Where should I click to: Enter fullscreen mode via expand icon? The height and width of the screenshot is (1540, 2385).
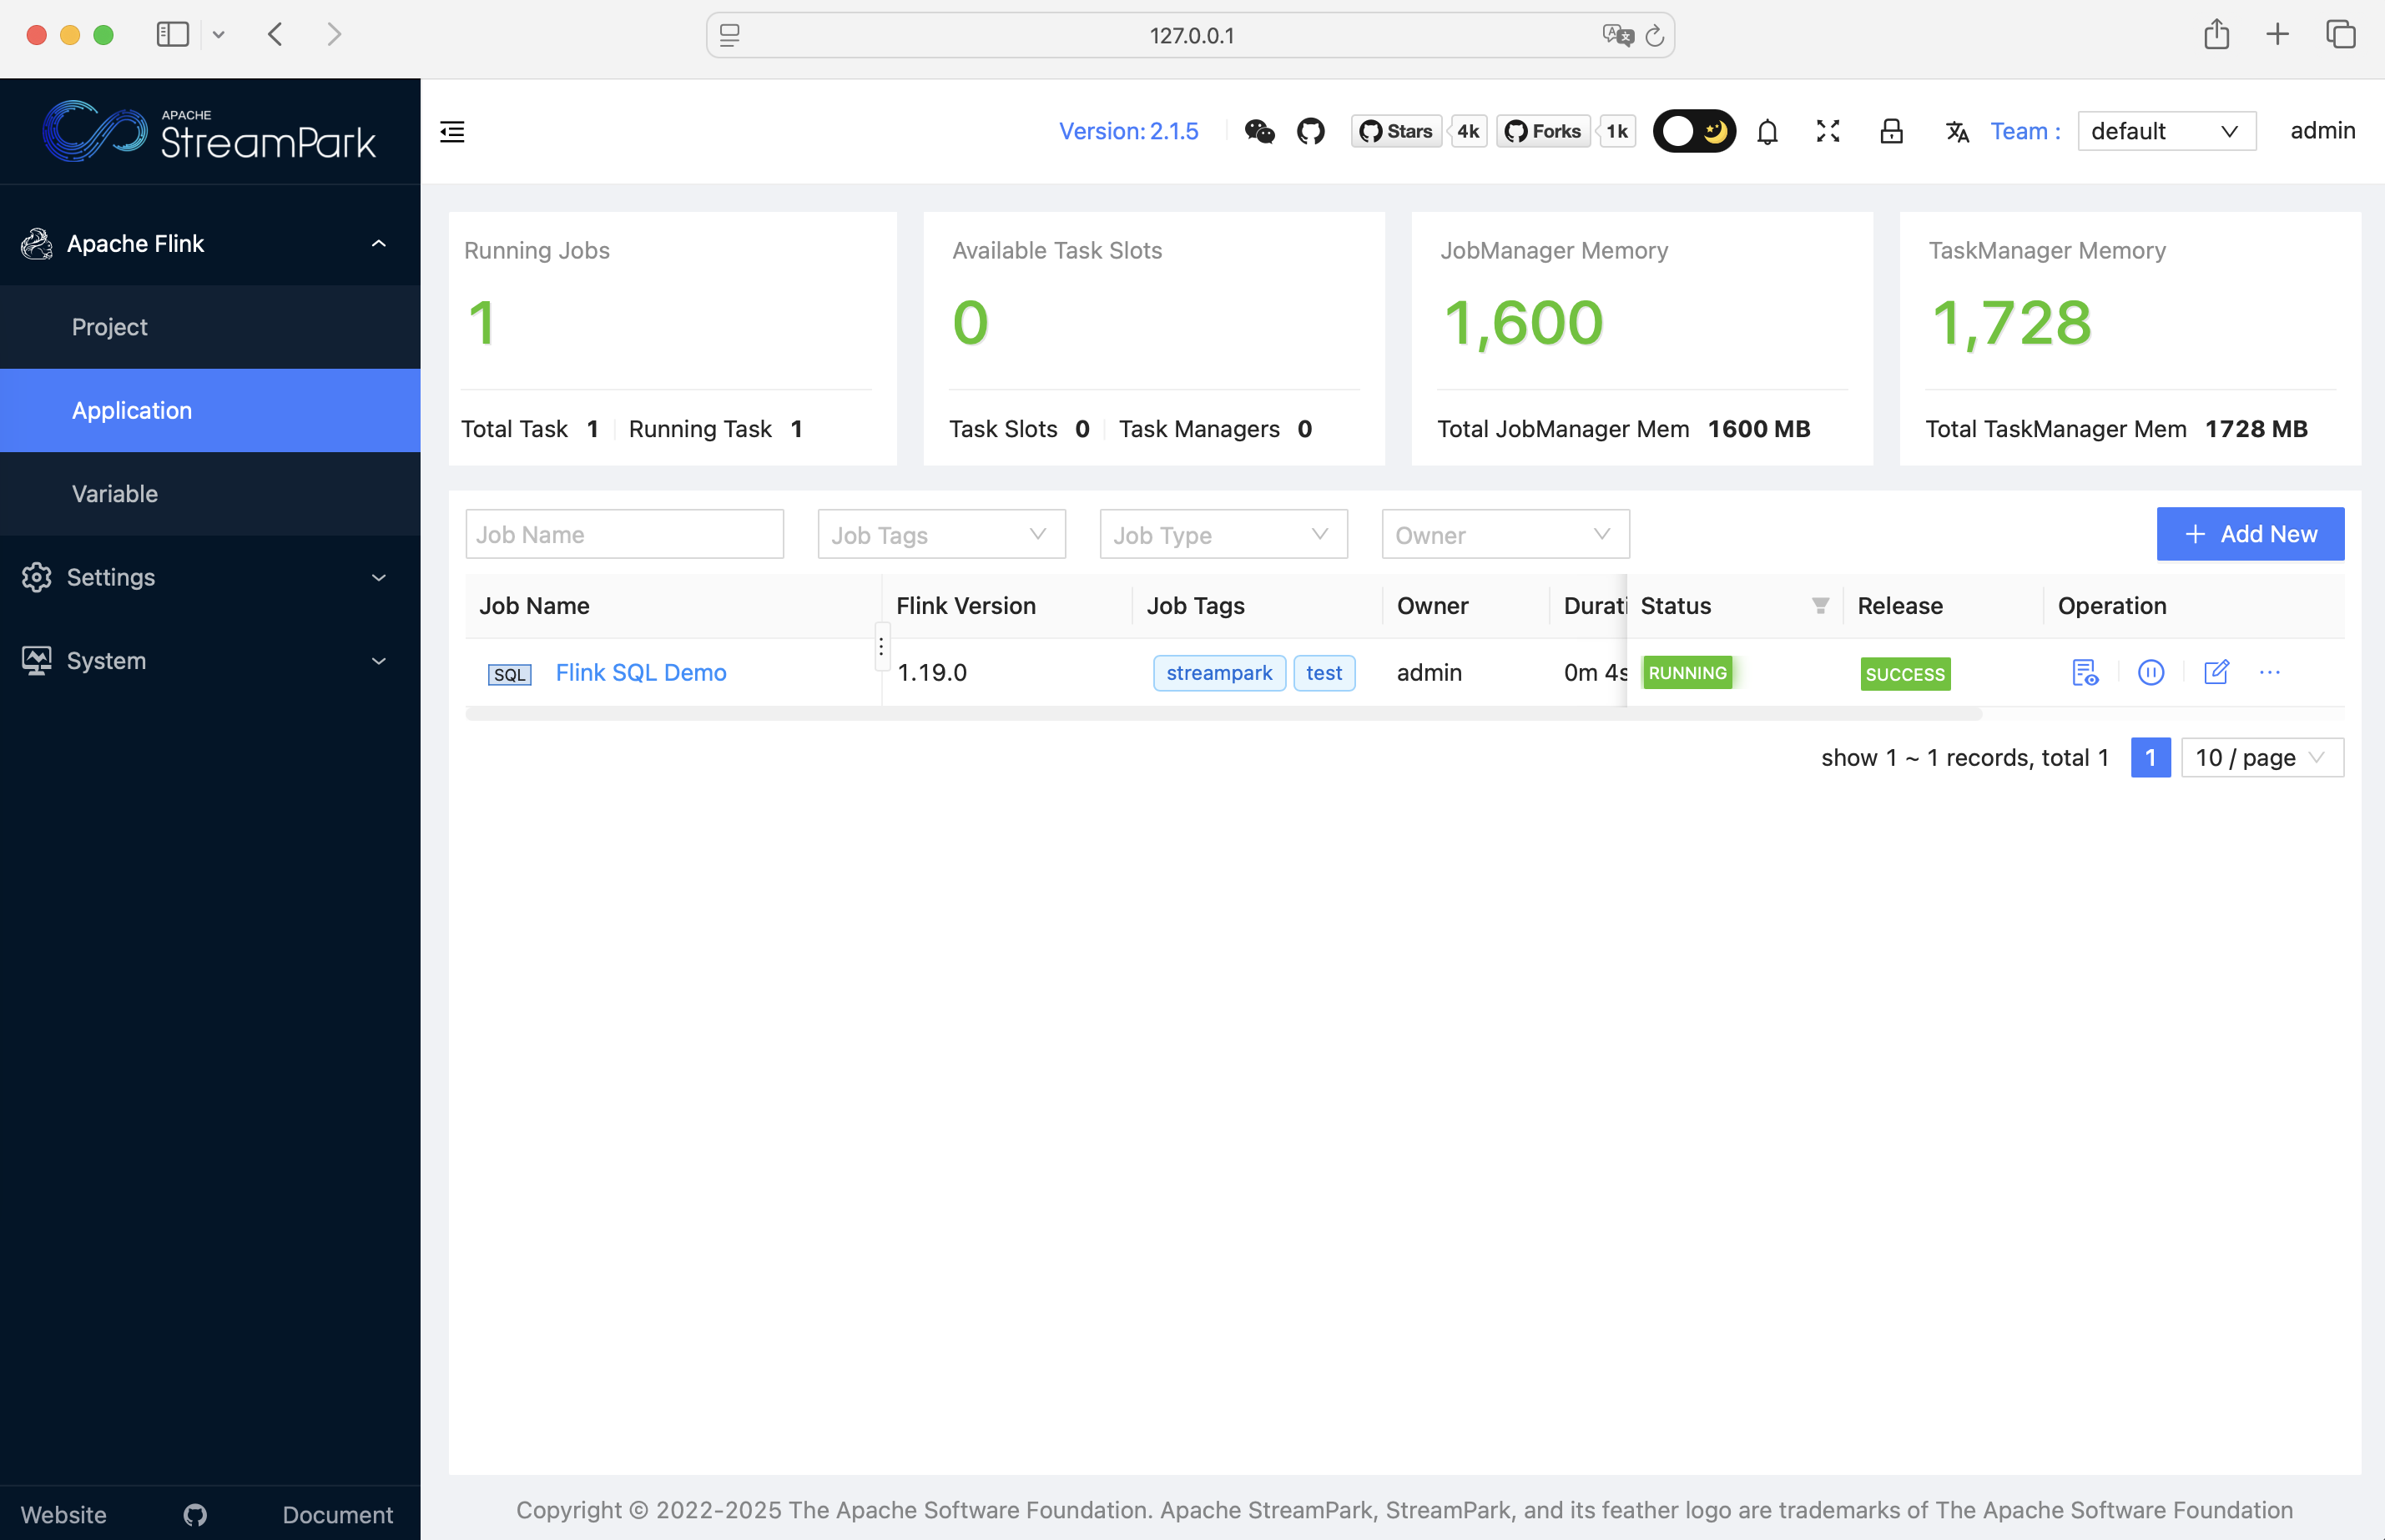pyautogui.click(x=1828, y=131)
